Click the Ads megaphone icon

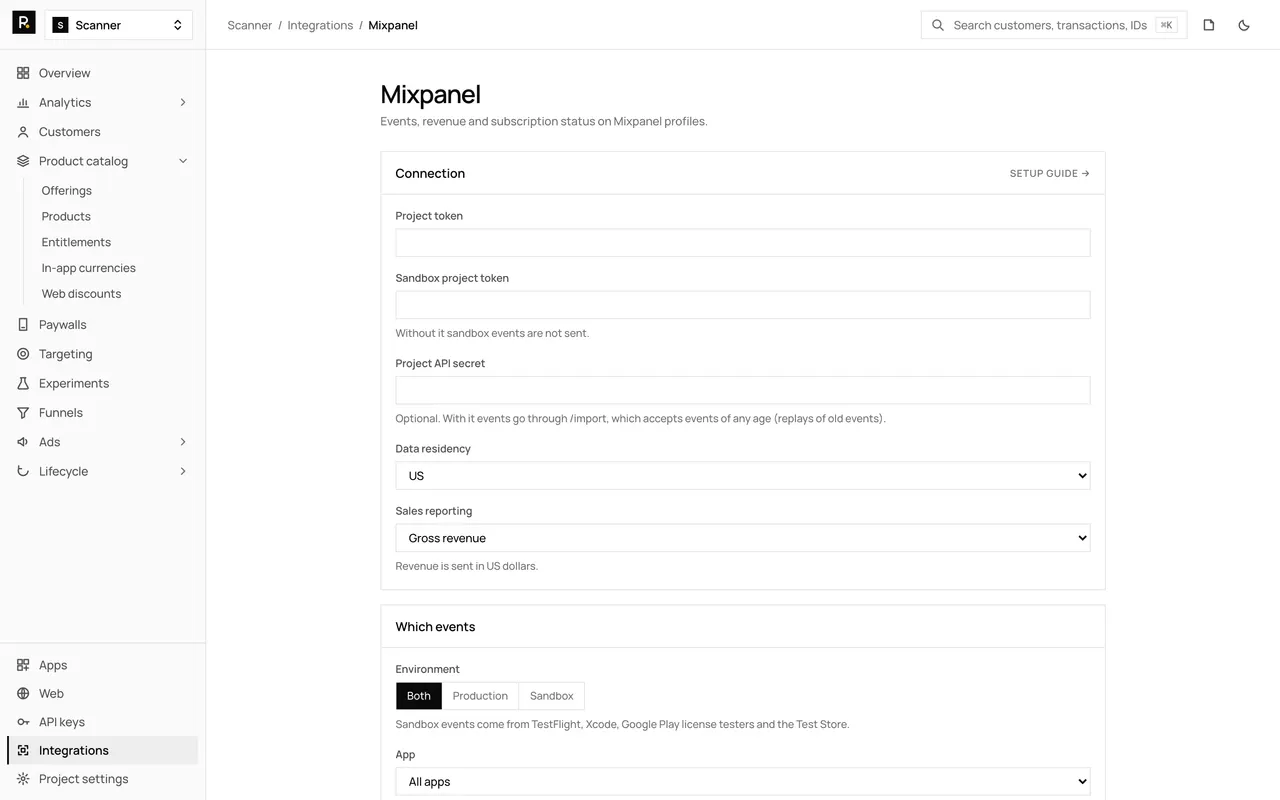pyautogui.click(x=23, y=442)
